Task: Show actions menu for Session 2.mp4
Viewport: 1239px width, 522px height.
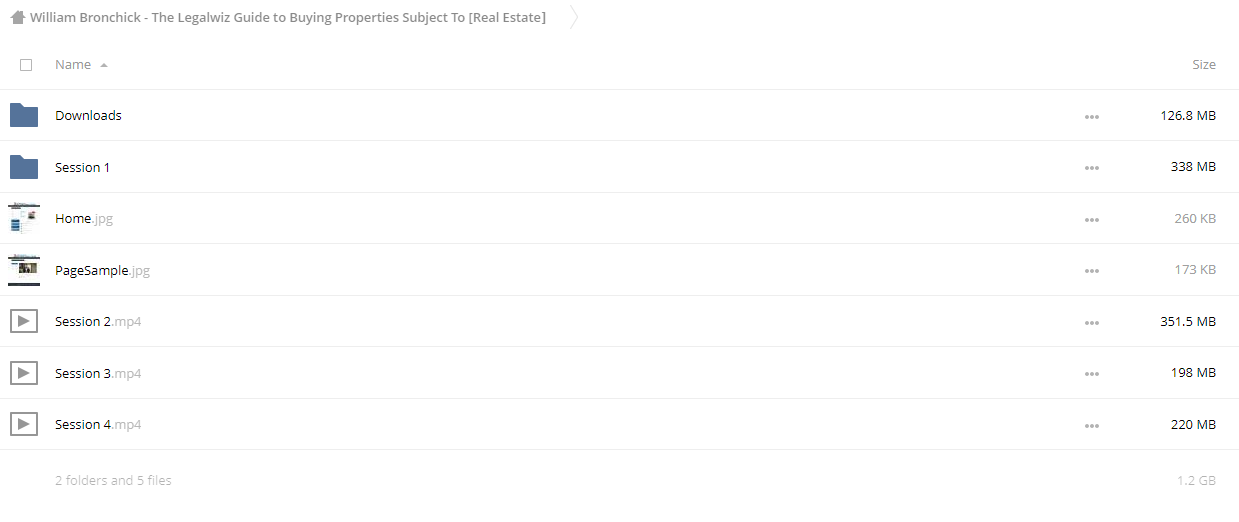Action: pos(1091,323)
